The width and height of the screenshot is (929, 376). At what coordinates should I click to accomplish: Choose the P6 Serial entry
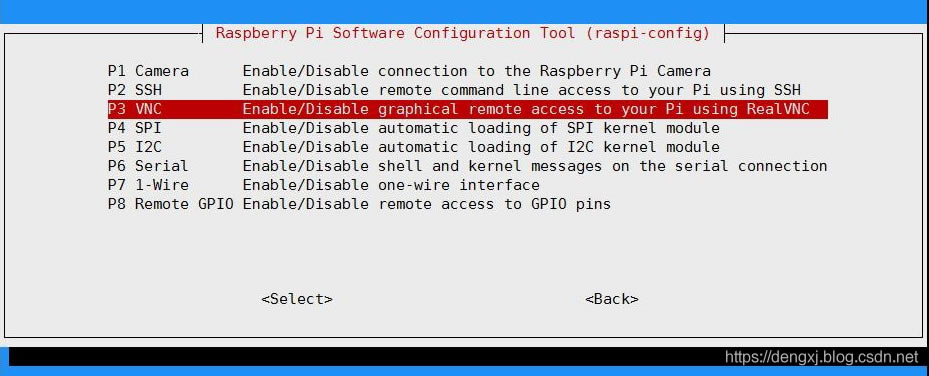pos(468,166)
